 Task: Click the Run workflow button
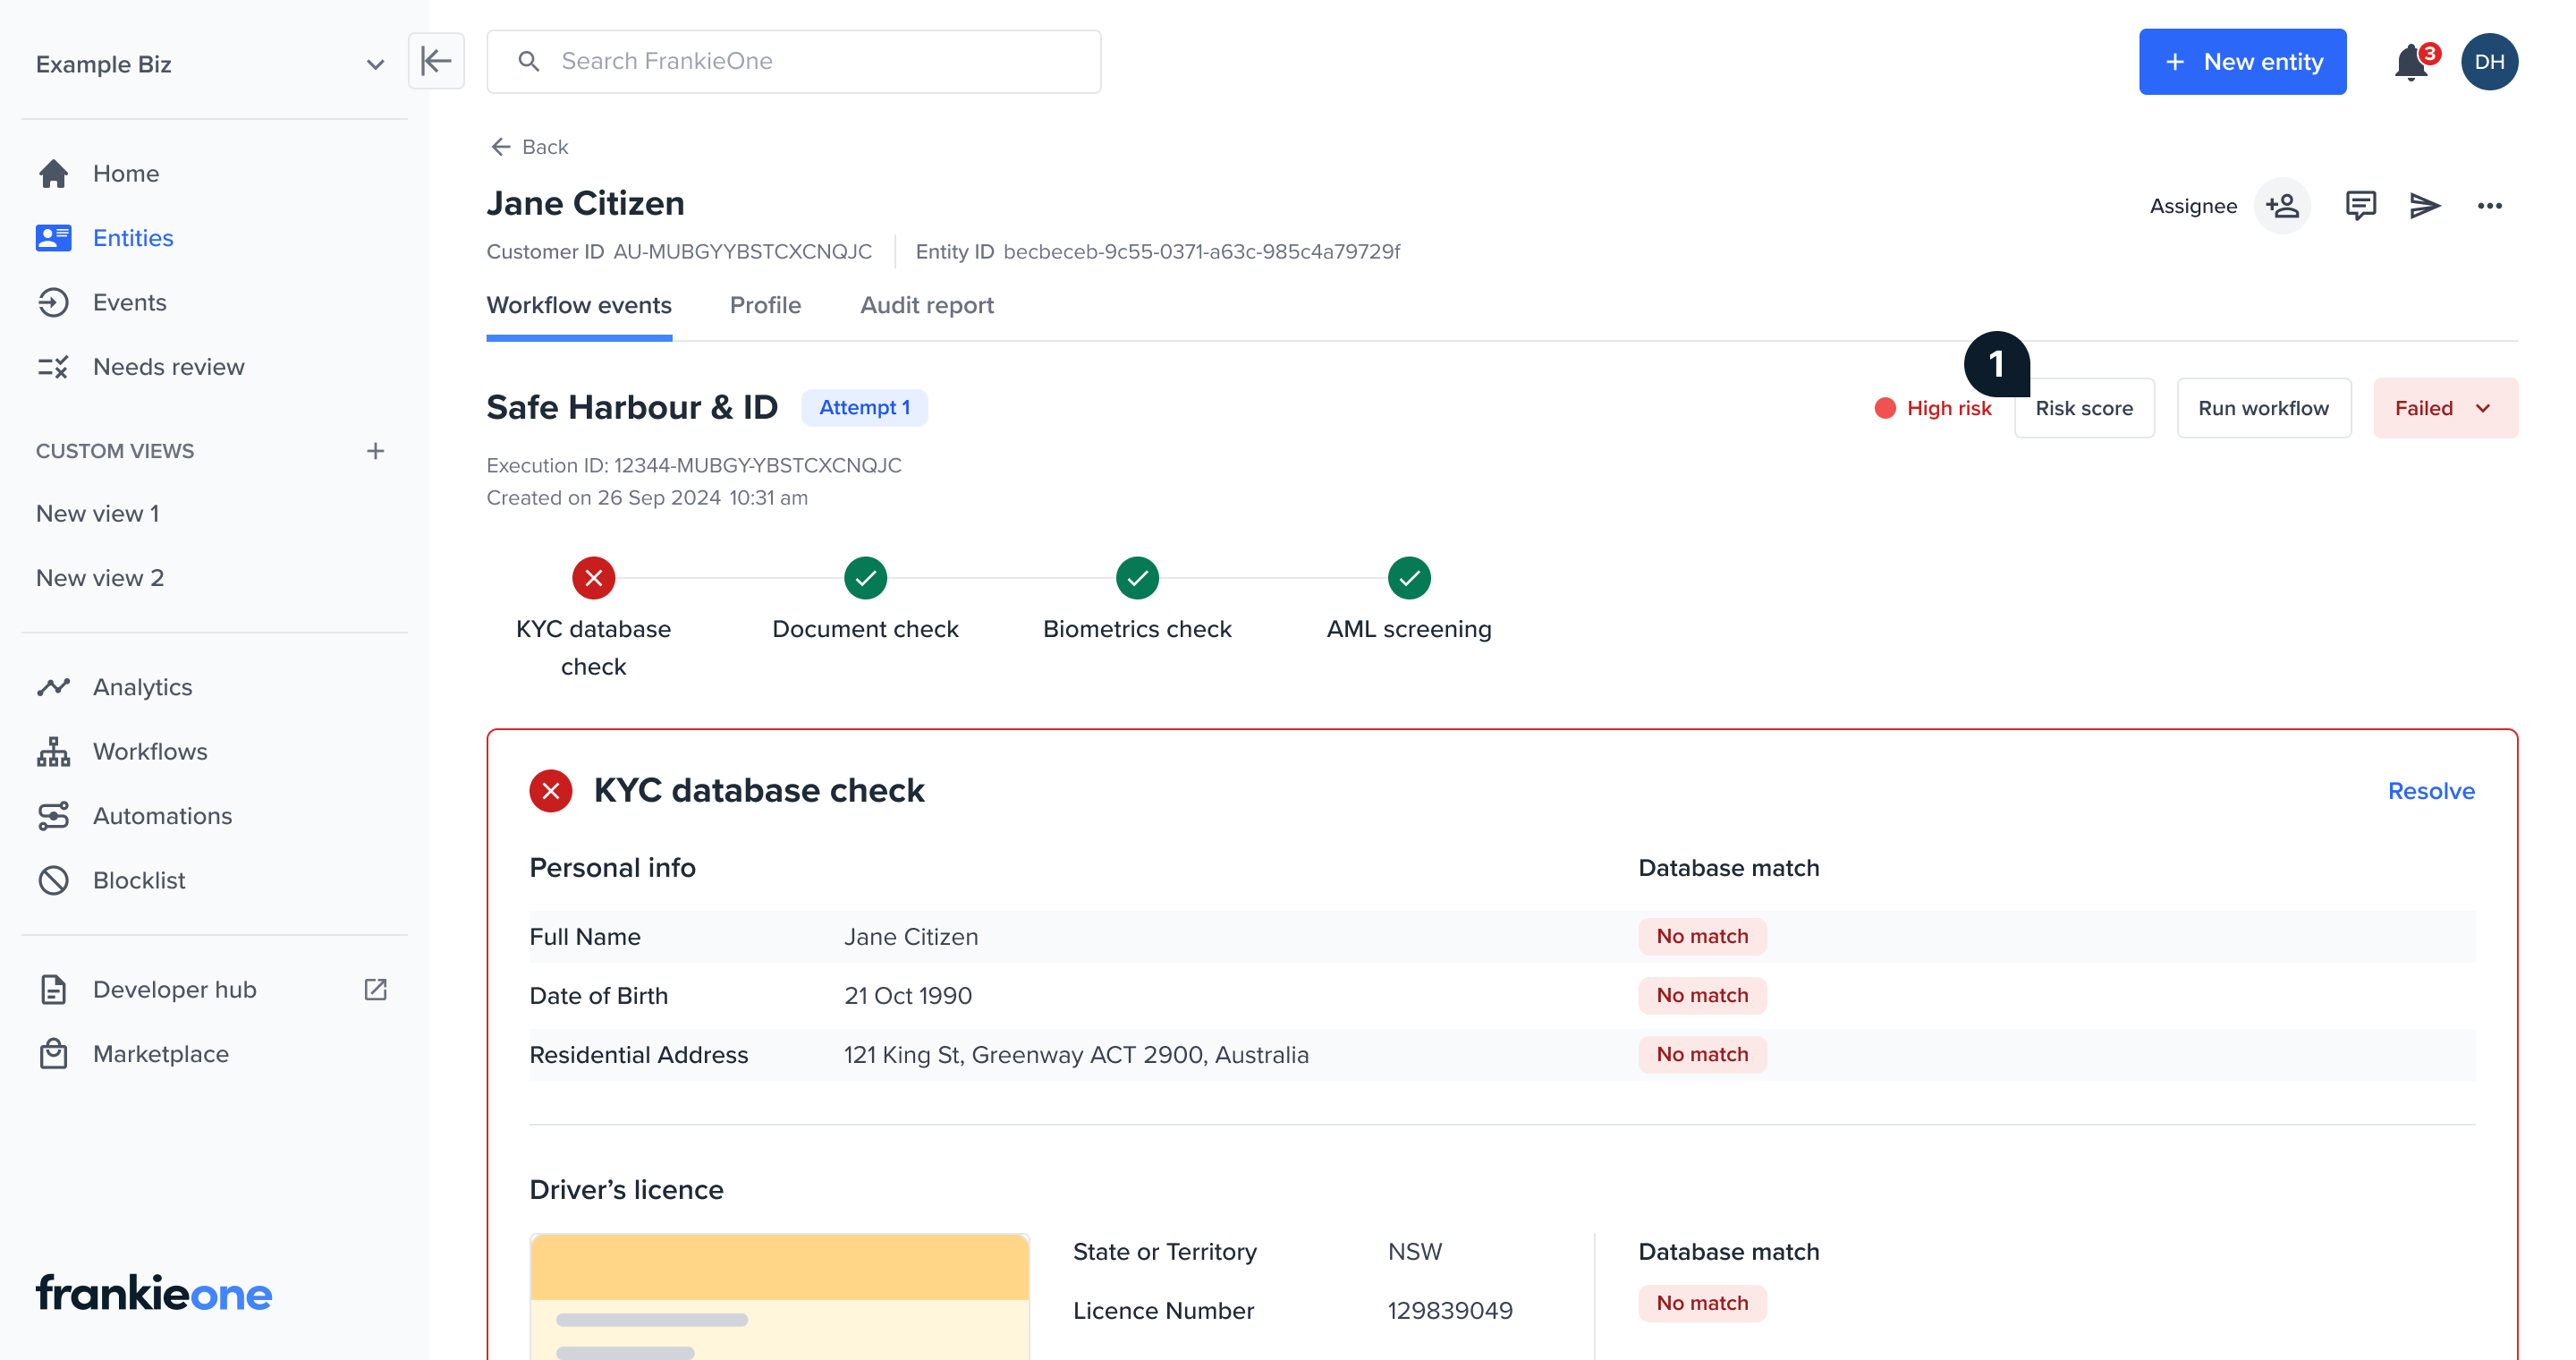coord(2263,408)
